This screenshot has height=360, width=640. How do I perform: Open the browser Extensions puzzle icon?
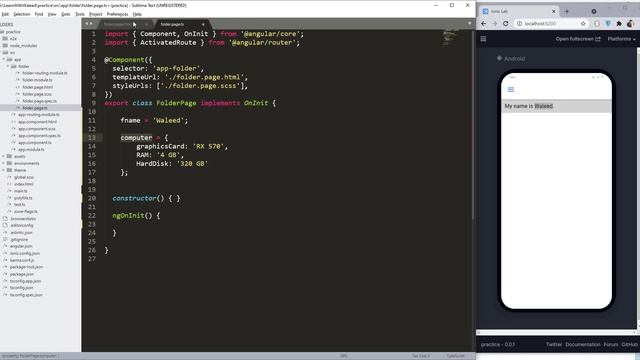click(x=619, y=24)
